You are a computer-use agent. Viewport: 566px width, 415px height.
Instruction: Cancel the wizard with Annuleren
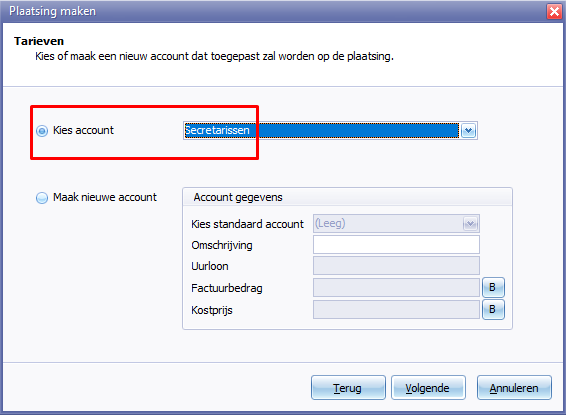tap(514, 388)
